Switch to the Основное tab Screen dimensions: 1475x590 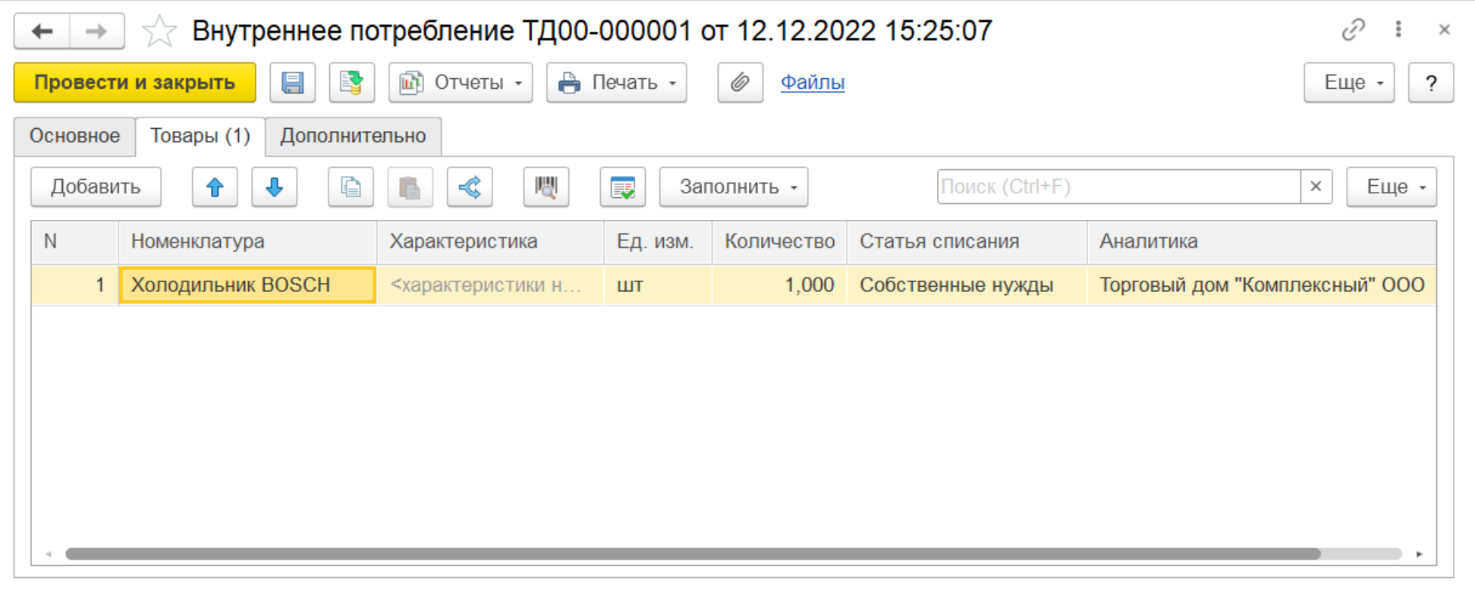coord(74,136)
